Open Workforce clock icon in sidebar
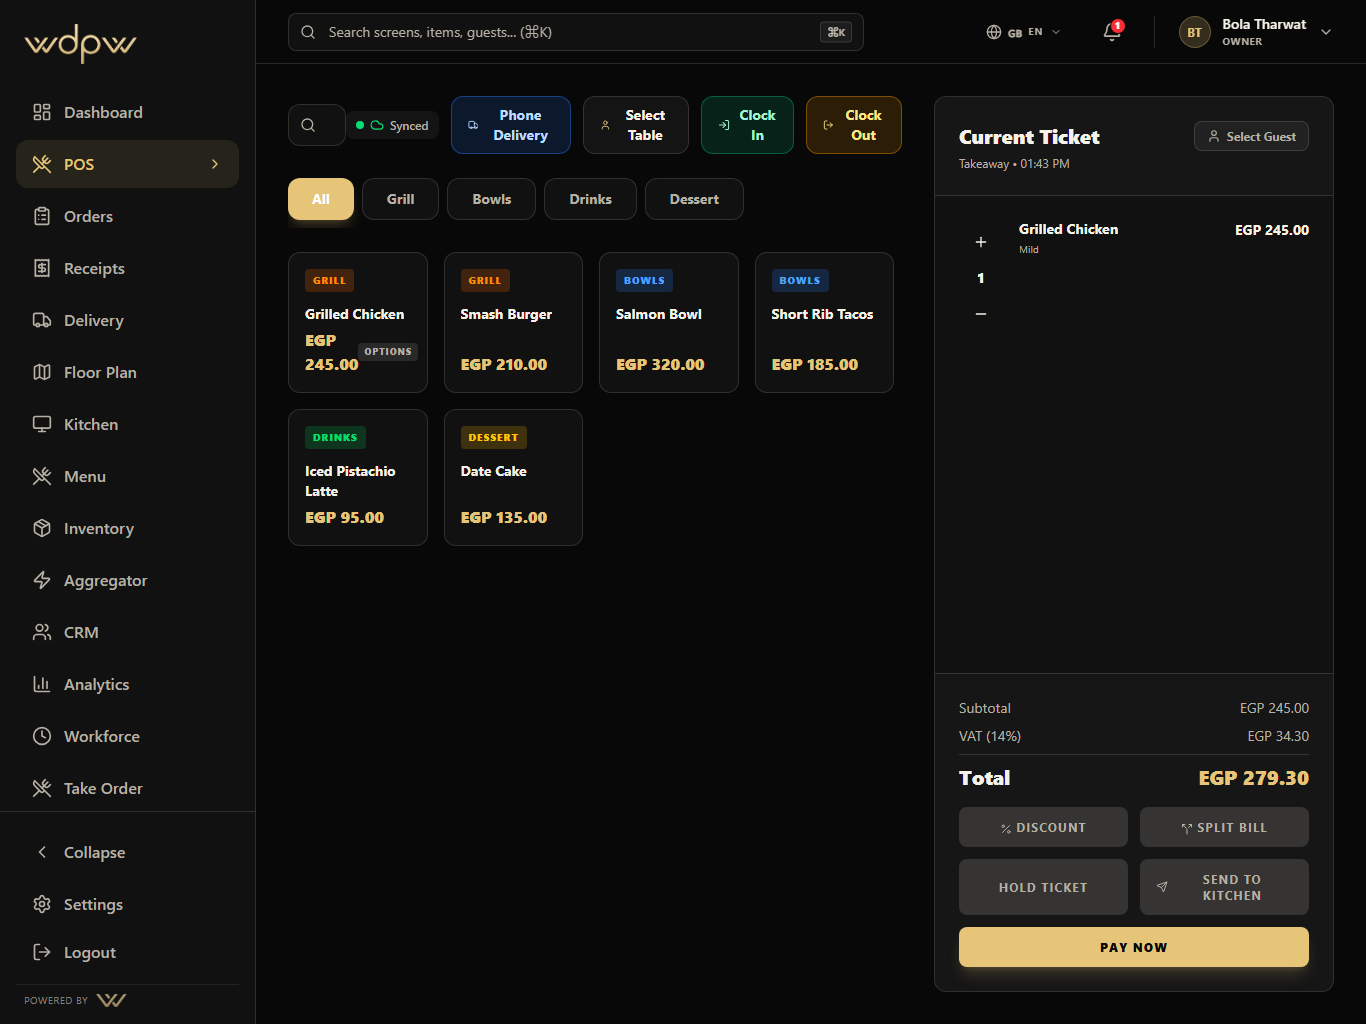This screenshot has height=1024, width=1366. click(x=42, y=736)
